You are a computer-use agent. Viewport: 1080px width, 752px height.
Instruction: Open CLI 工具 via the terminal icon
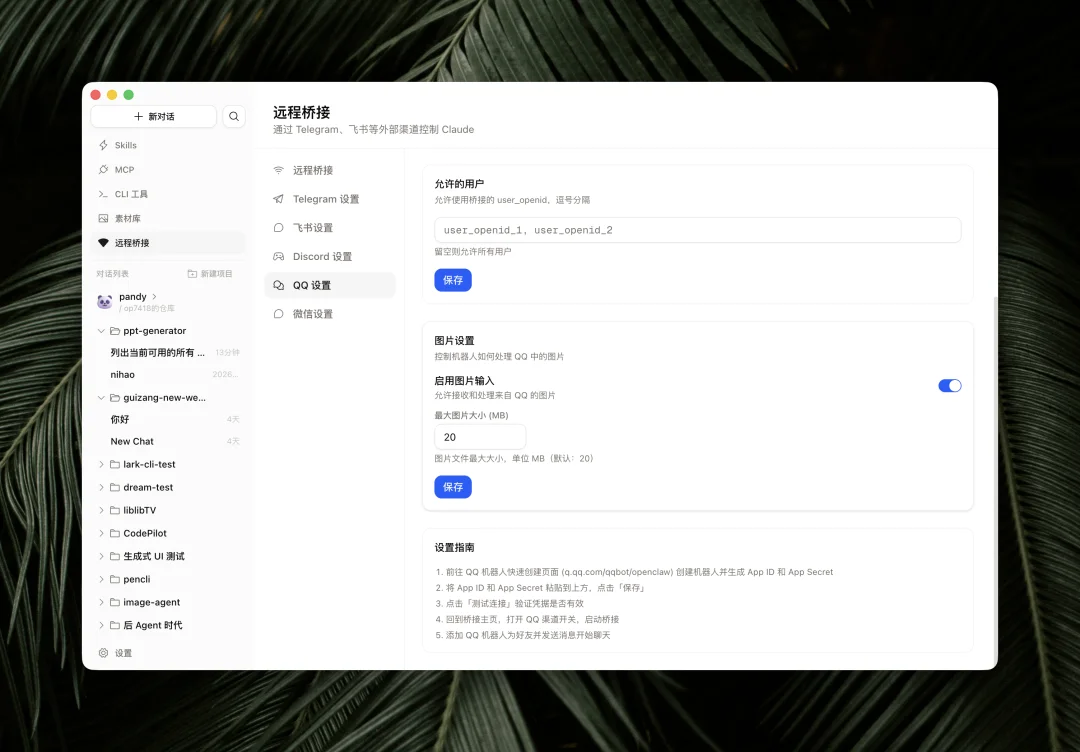coord(102,193)
